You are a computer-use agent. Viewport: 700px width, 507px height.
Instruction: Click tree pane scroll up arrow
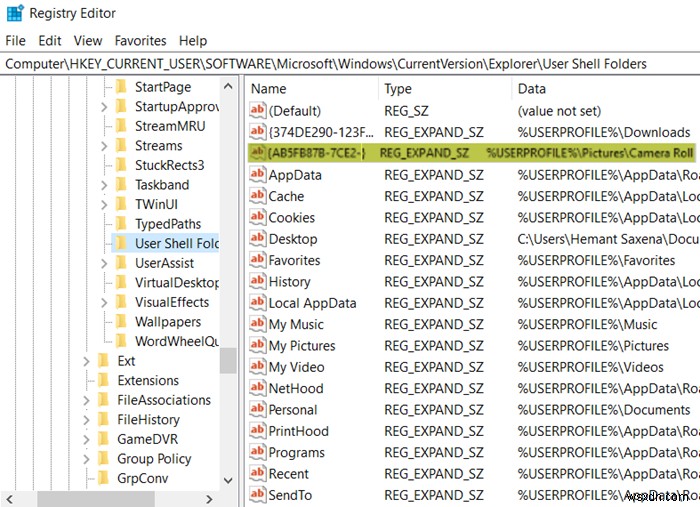pyautogui.click(x=228, y=86)
